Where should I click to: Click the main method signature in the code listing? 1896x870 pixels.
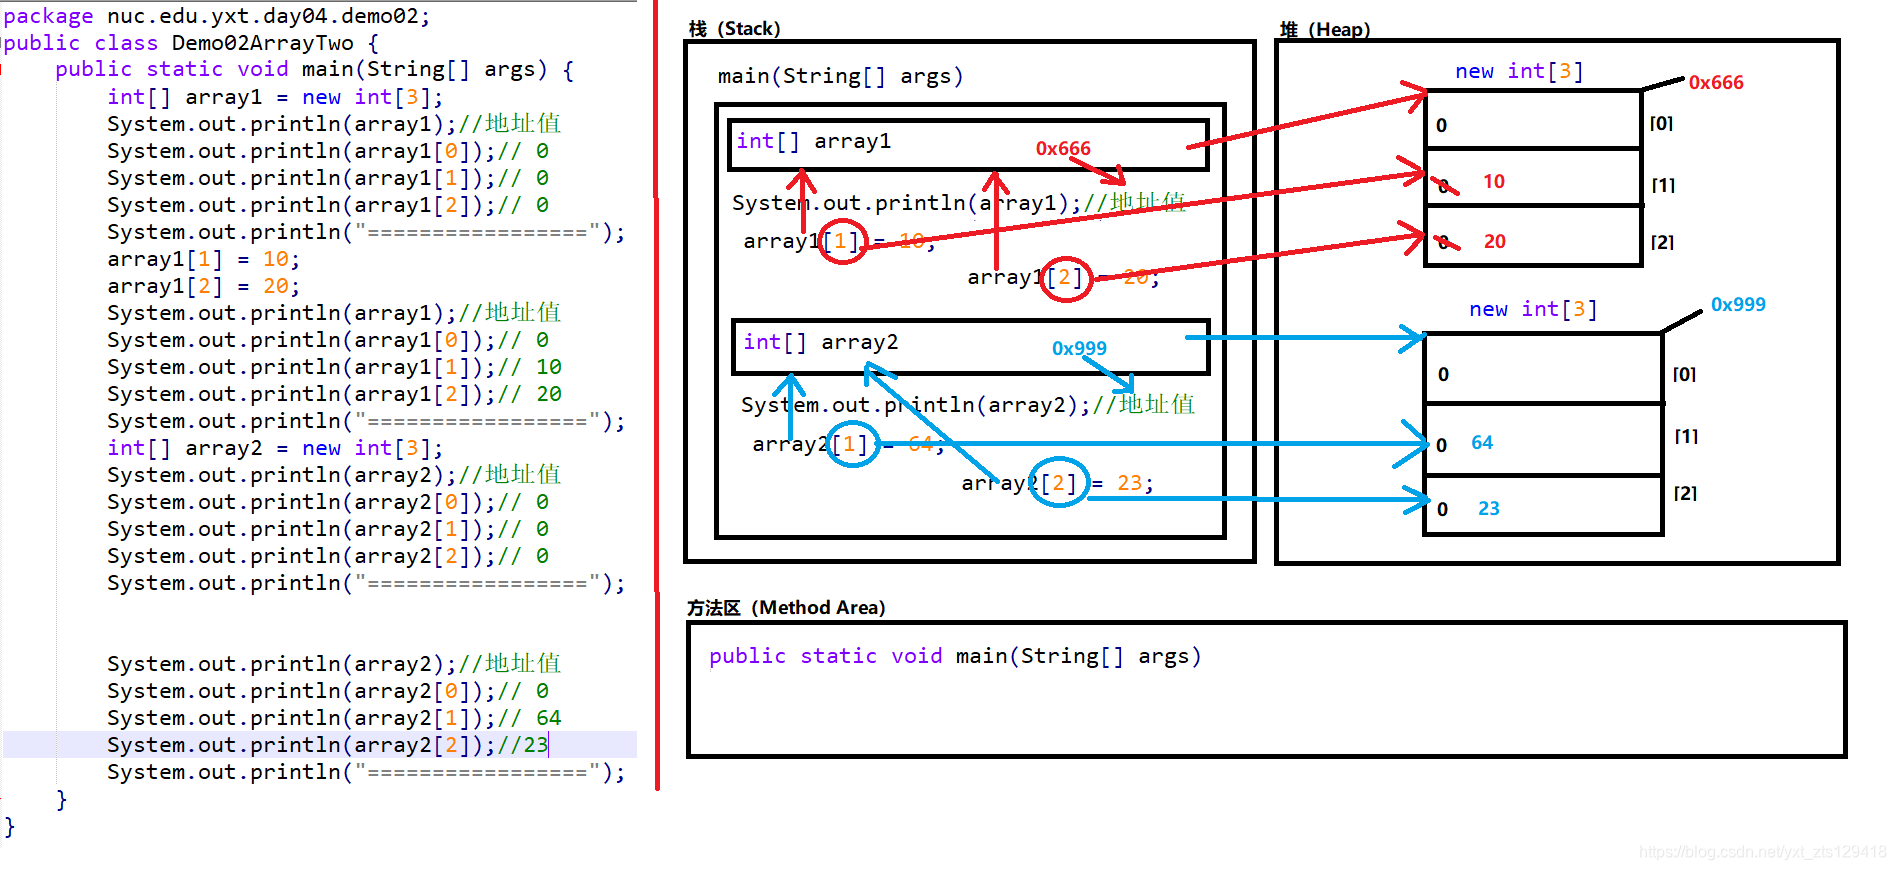(x=315, y=70)
